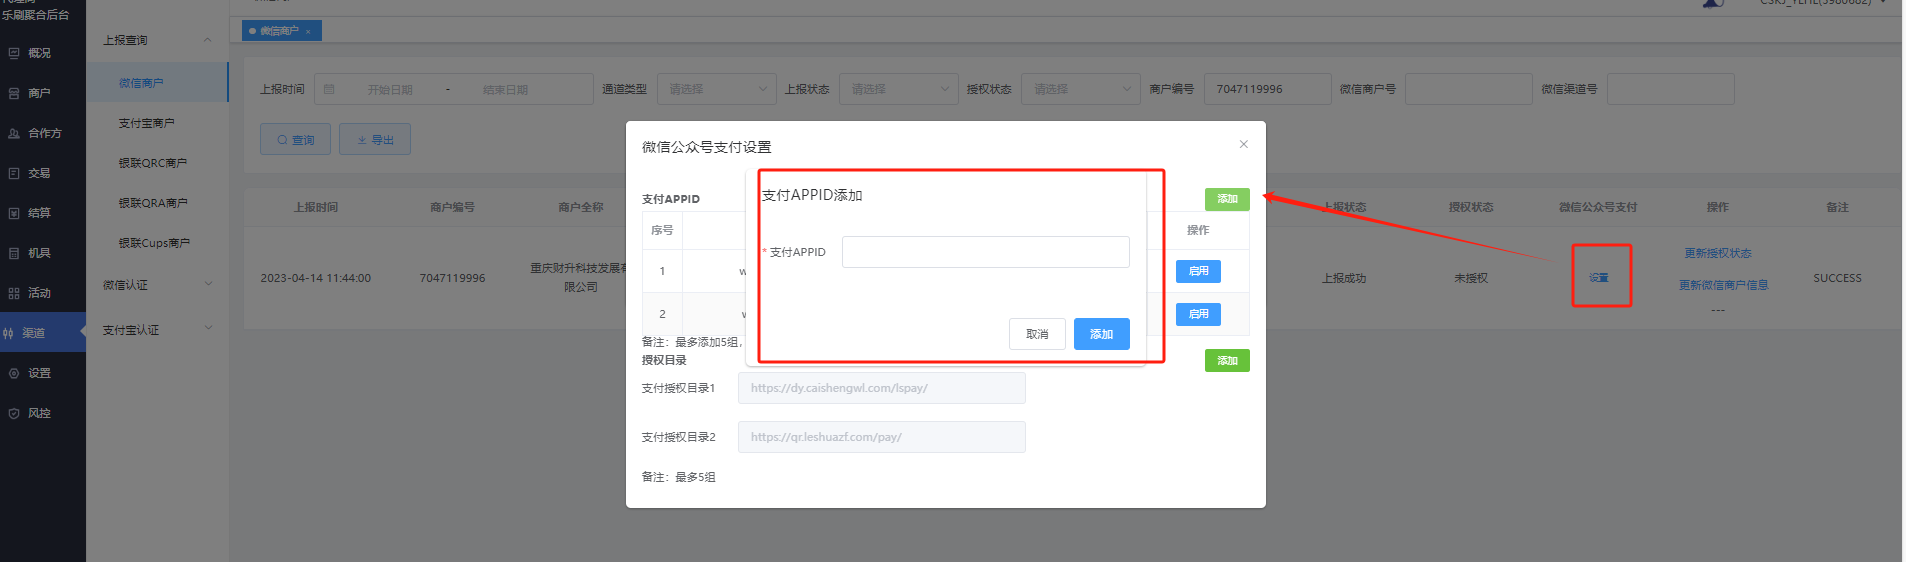Click 取消 in the 支付APPID添加 dialog
The width and height of the screenshot is (1906, 562).
(1037, 334)
